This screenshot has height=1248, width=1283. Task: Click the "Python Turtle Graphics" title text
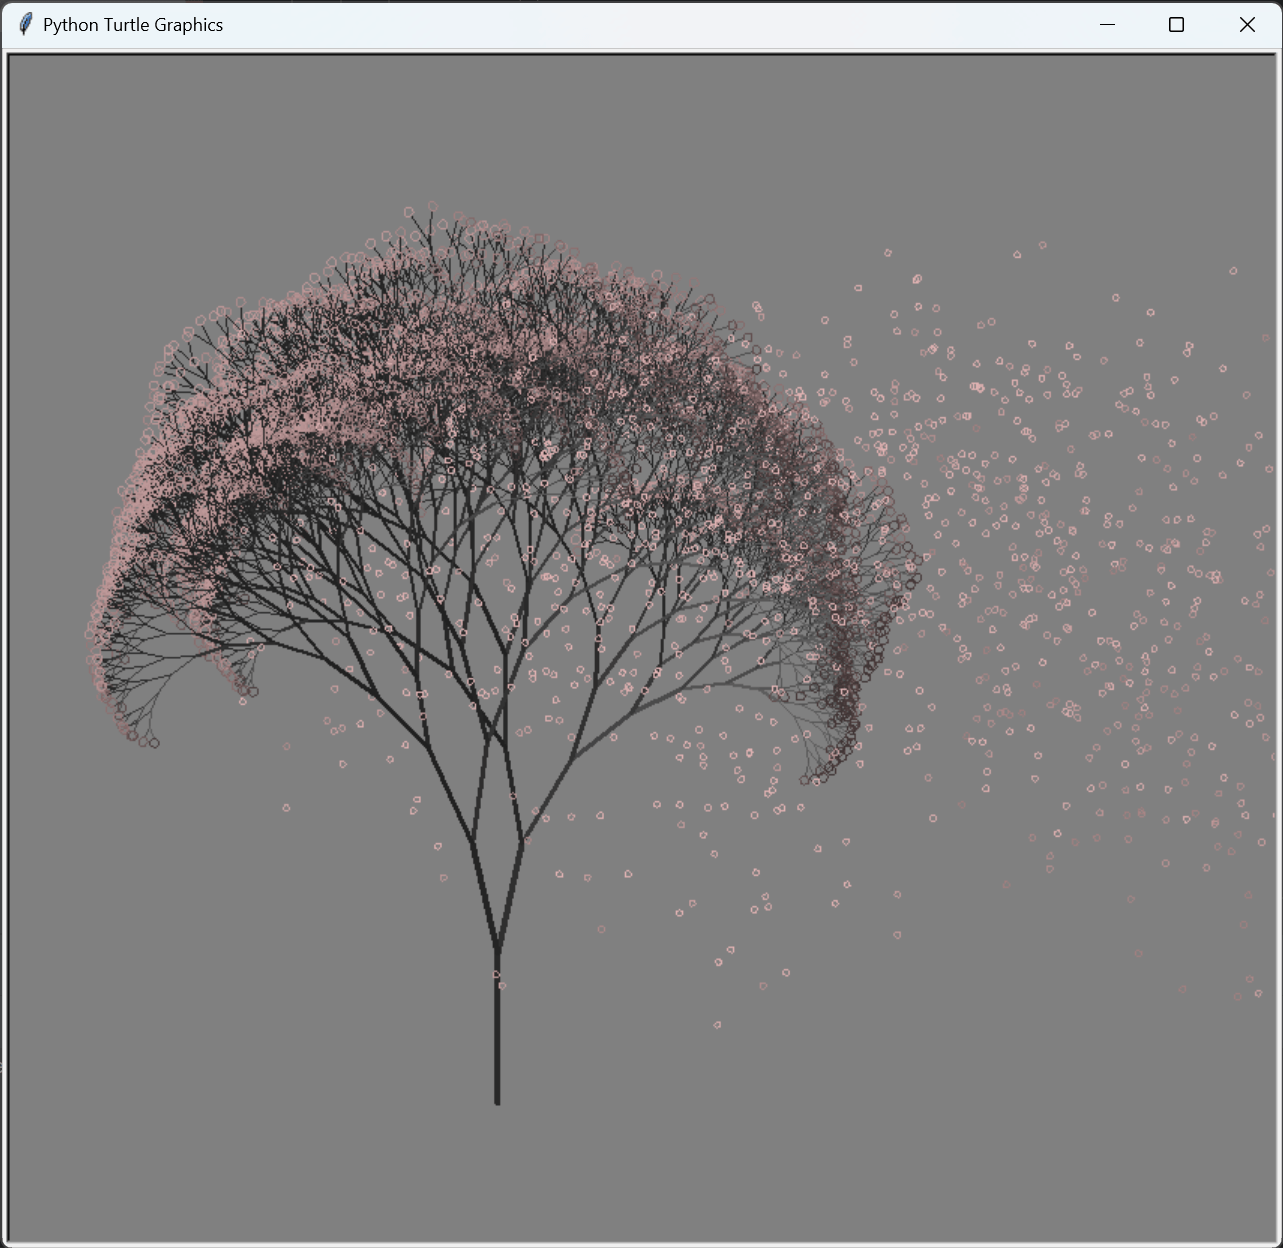133,25
